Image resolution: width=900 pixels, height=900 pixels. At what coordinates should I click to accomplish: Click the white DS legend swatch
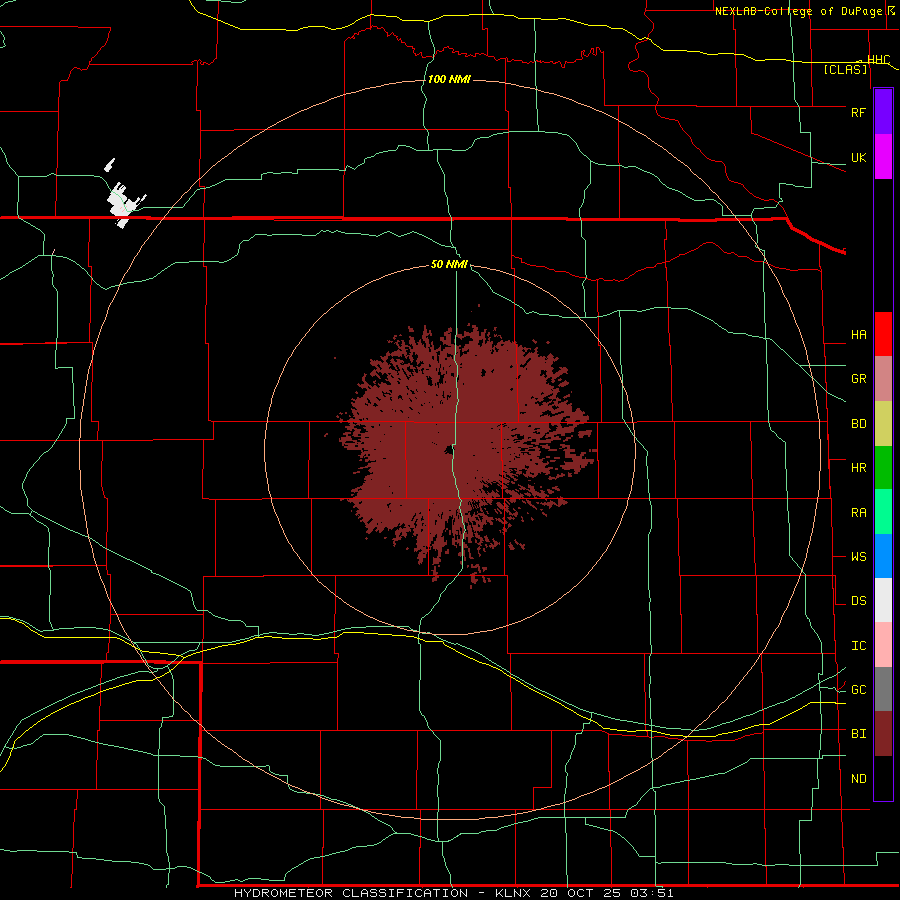(883, 600)
